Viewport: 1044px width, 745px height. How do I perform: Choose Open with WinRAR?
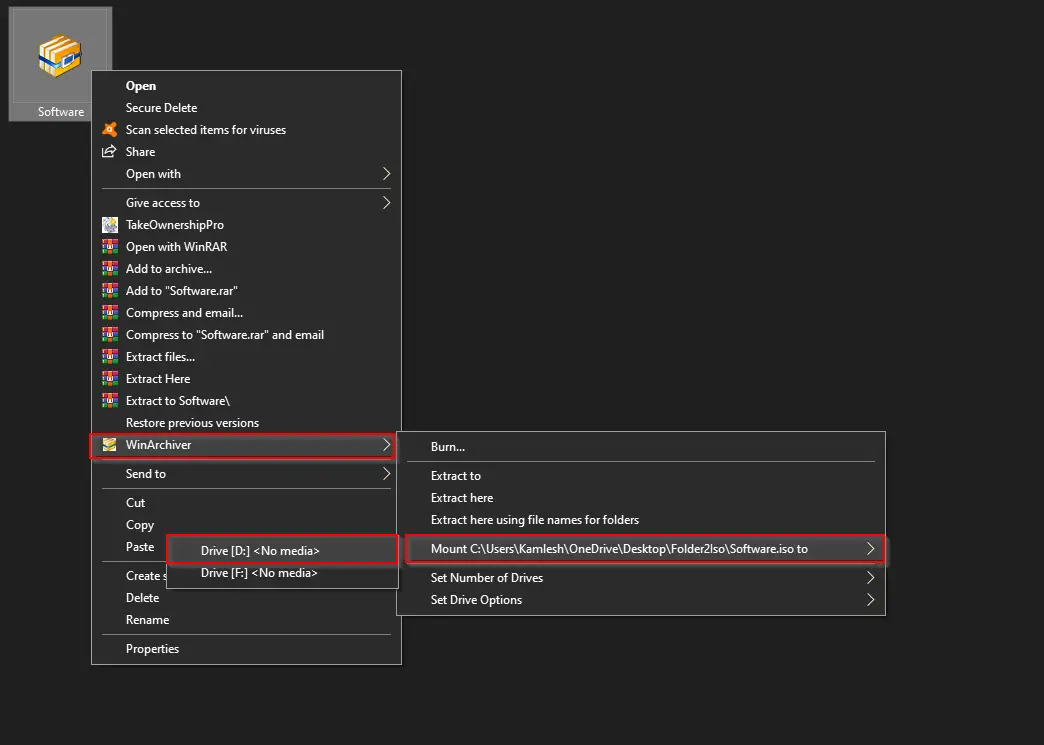coord(246,246)
